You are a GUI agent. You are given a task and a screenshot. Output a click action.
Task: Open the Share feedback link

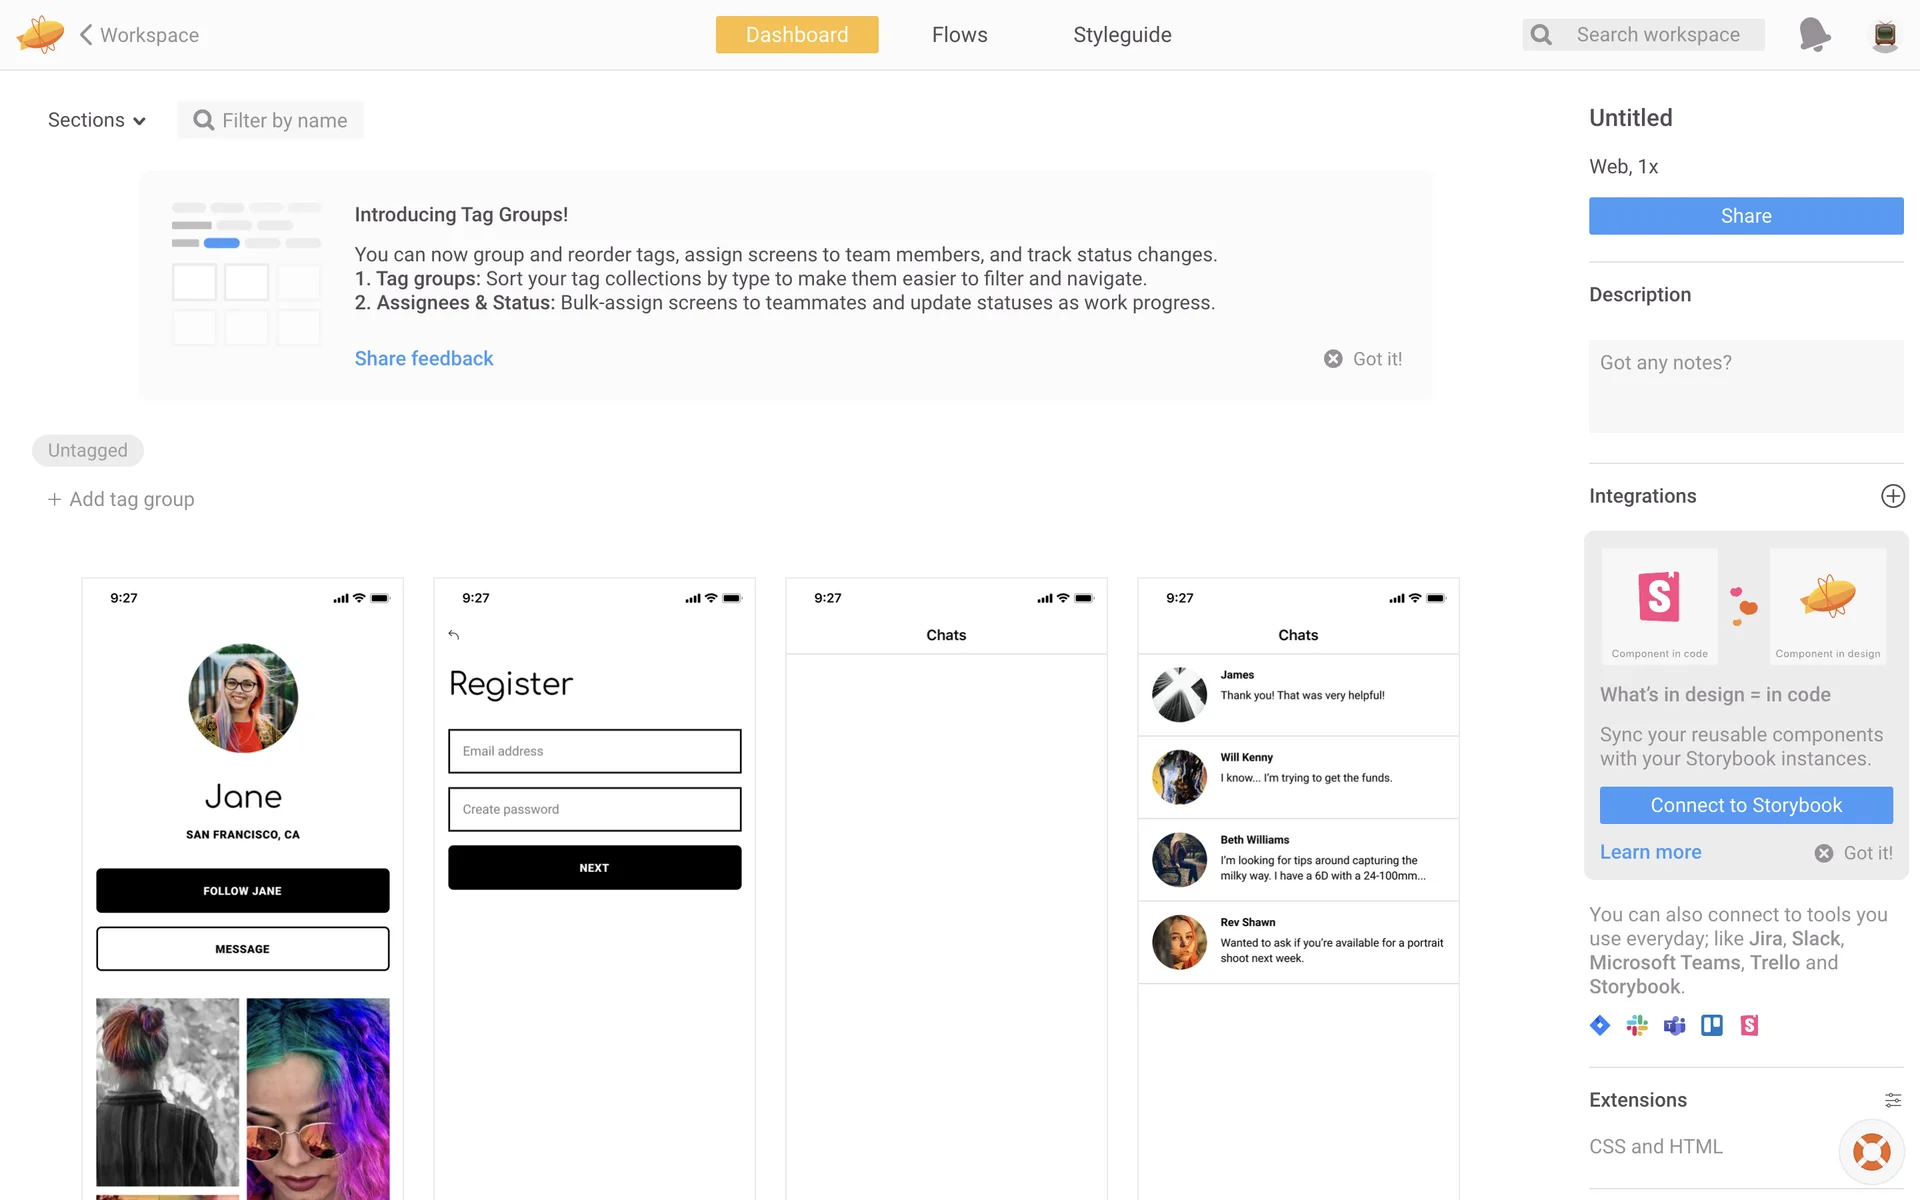[x=424, y=359]
